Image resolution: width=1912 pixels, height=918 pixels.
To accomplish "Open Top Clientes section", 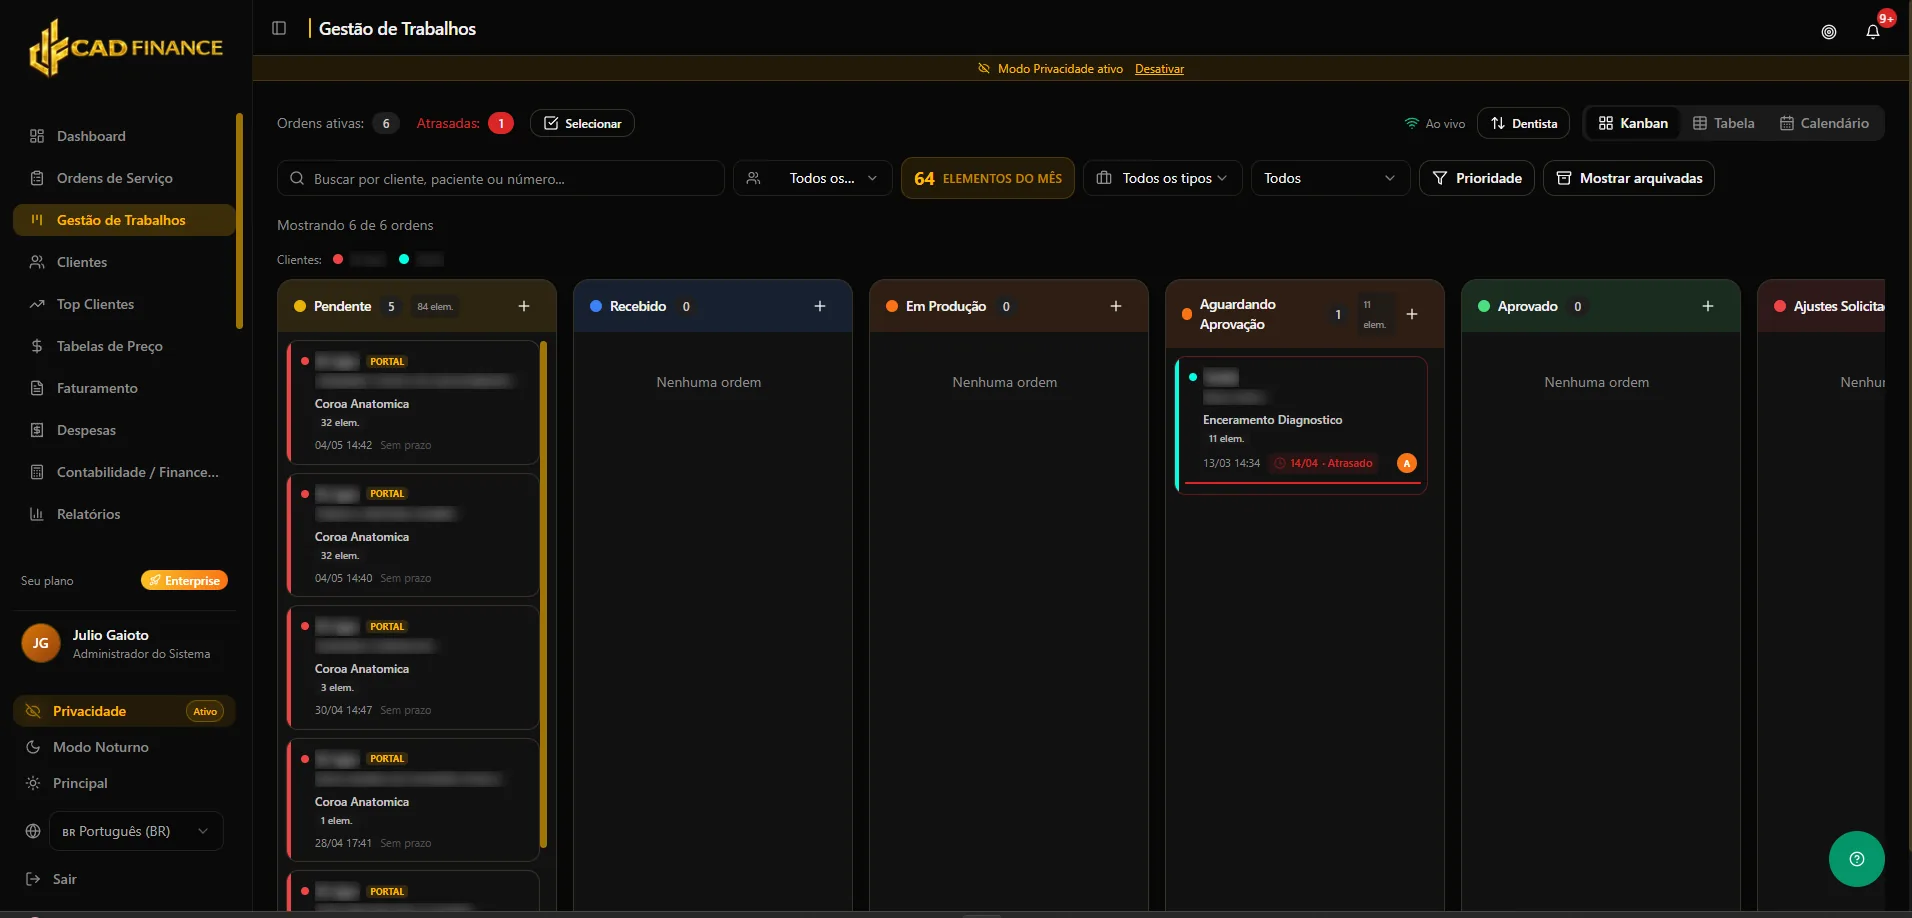I will (x=124, y=304).
